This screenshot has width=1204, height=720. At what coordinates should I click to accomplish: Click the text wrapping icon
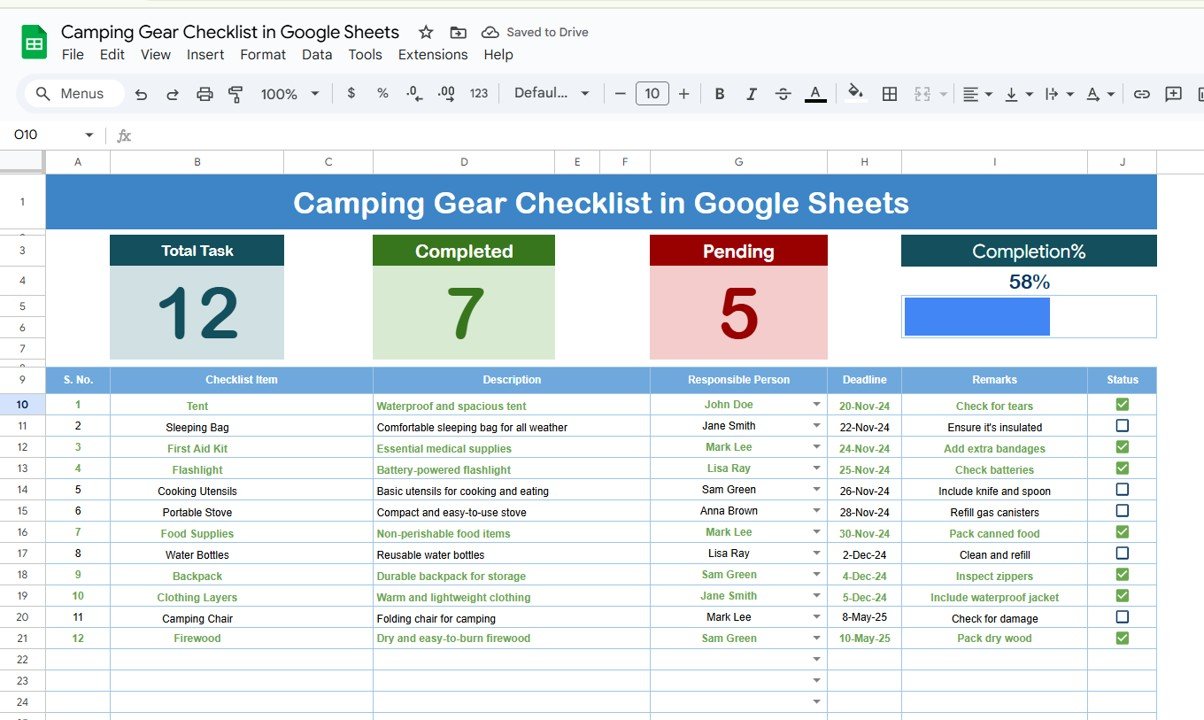(x=1052, y=94)
